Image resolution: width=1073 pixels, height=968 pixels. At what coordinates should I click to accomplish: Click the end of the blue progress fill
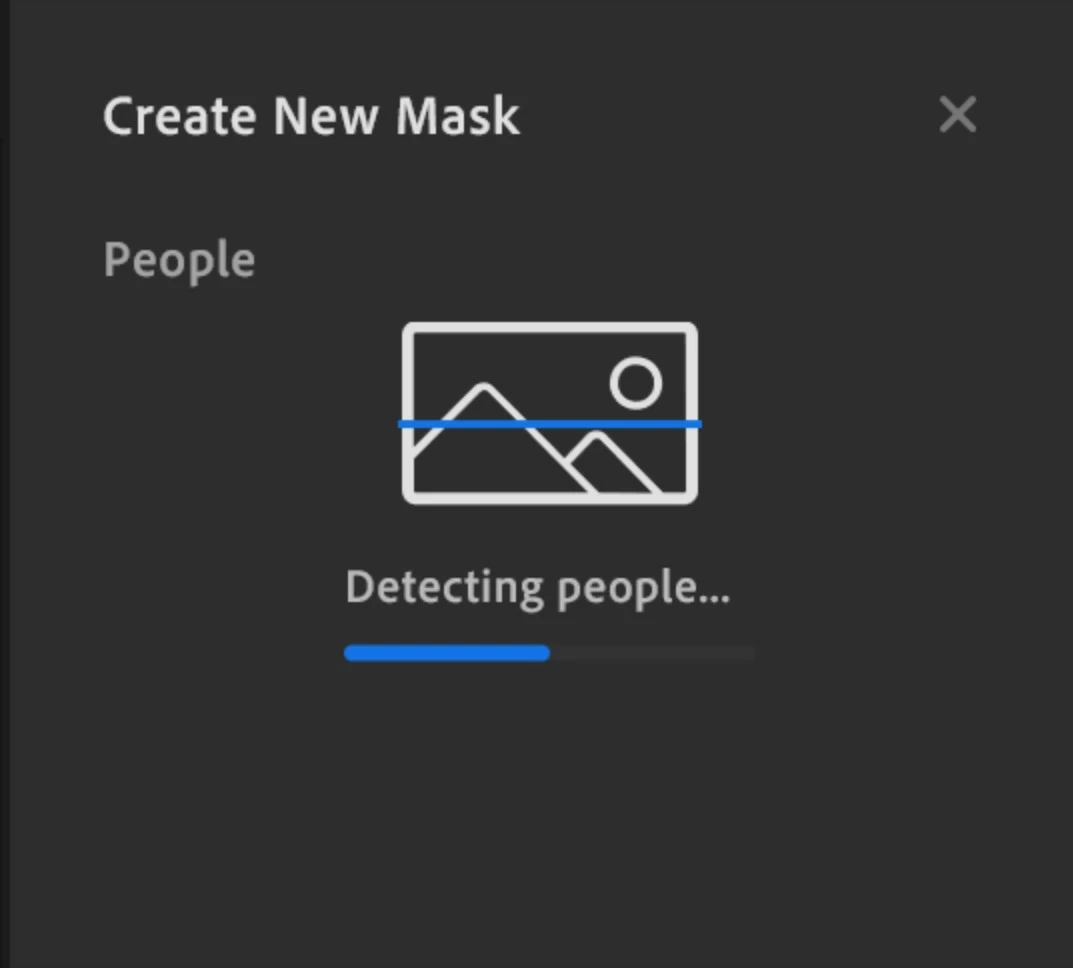pyautogui.click(x=543, y=653)
